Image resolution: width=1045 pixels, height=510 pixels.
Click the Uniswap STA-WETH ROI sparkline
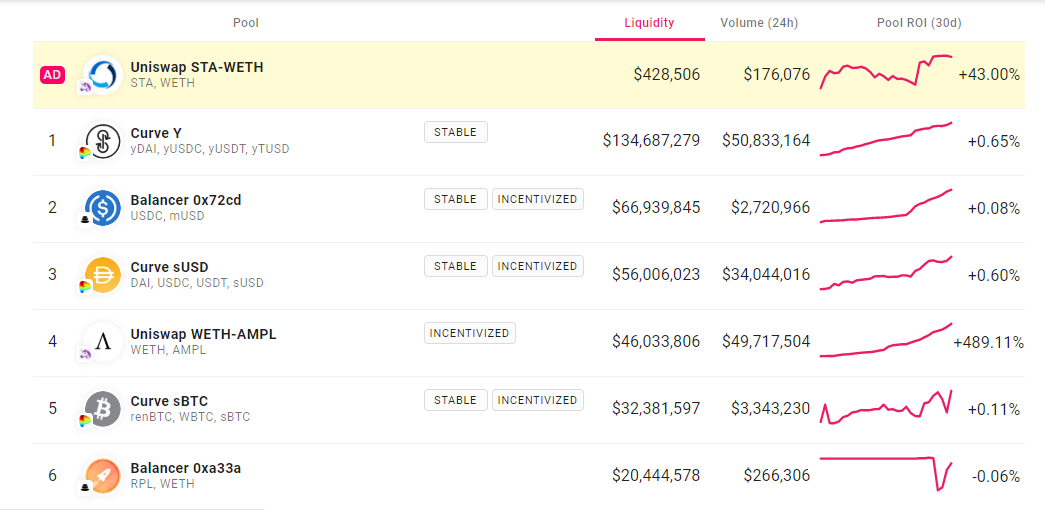click(x=886, y=73)
